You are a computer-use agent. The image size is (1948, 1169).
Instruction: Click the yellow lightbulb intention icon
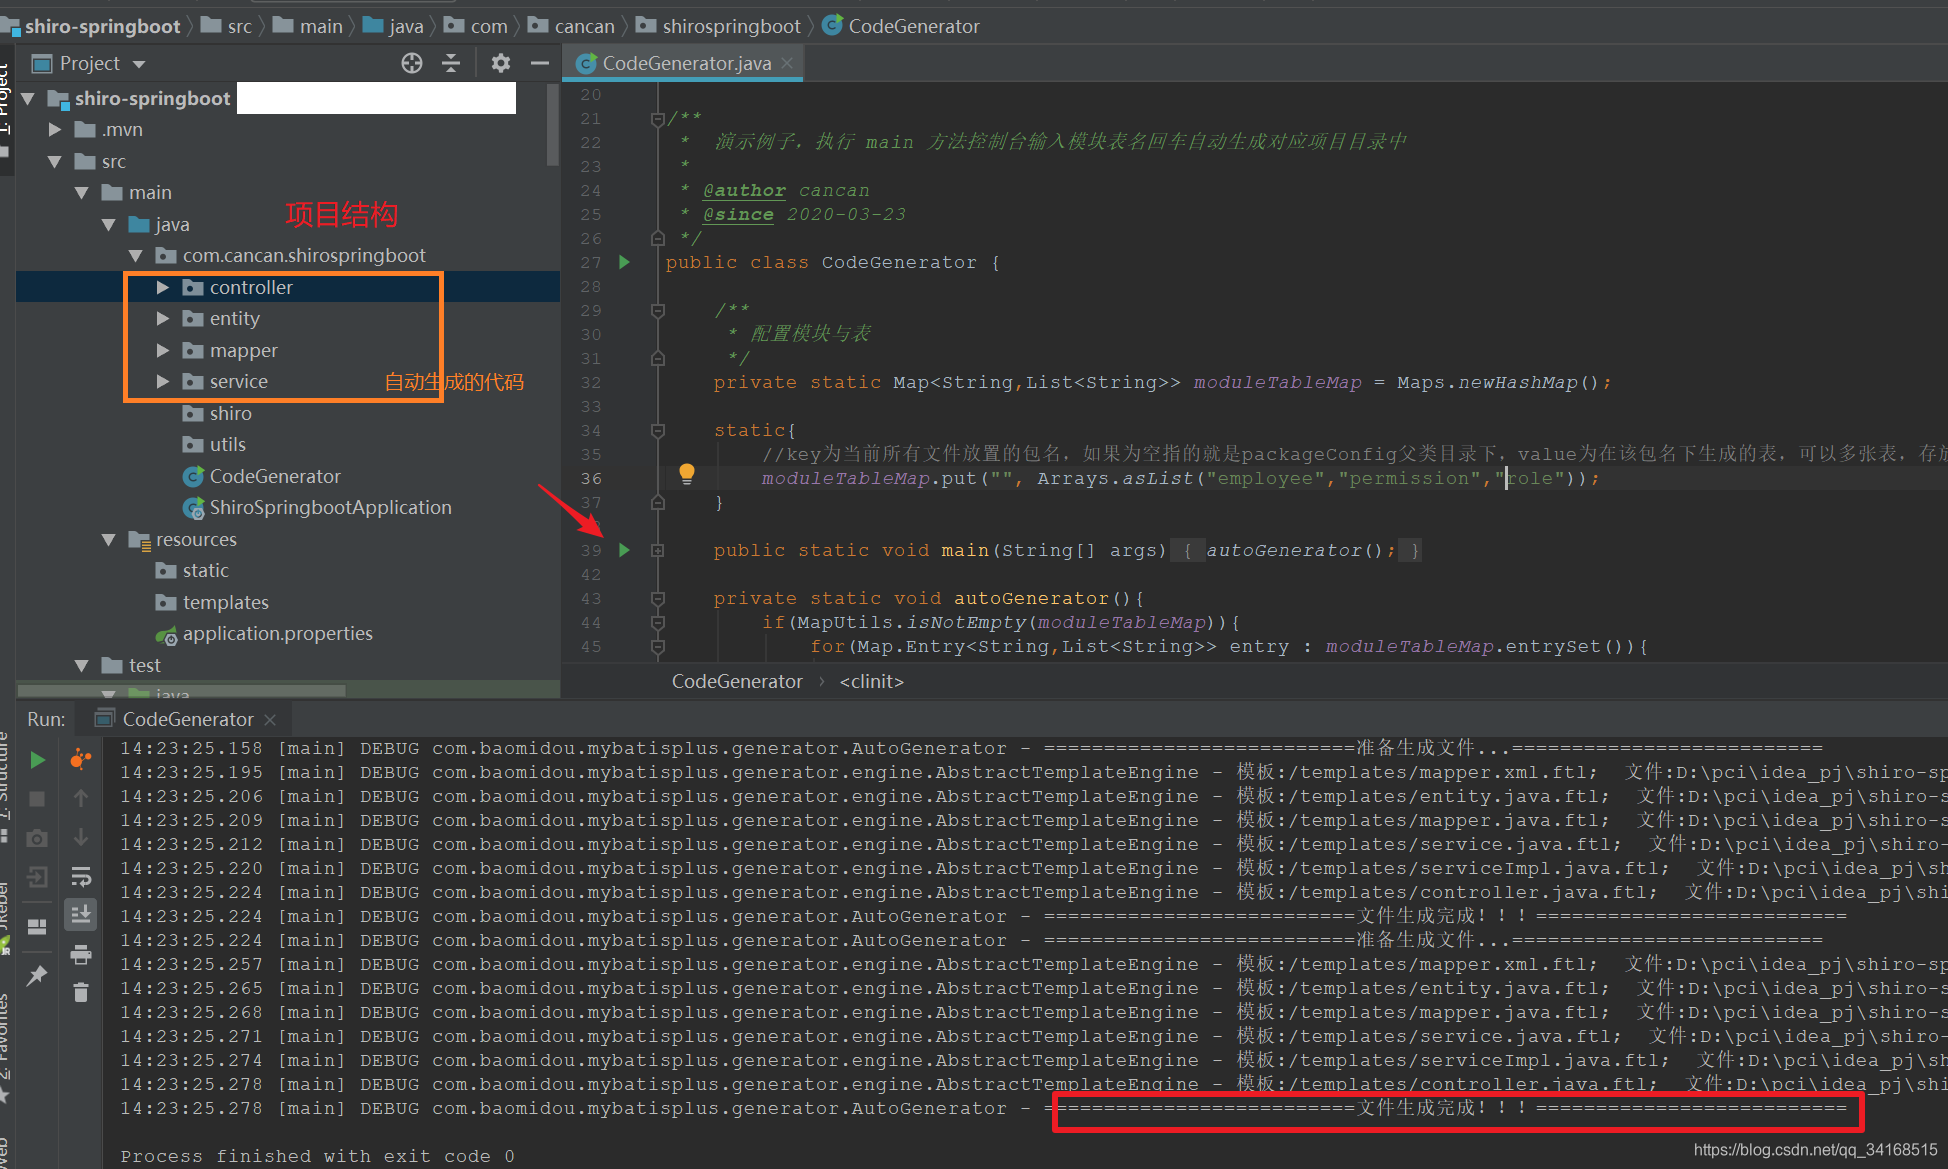coord(687,474)
